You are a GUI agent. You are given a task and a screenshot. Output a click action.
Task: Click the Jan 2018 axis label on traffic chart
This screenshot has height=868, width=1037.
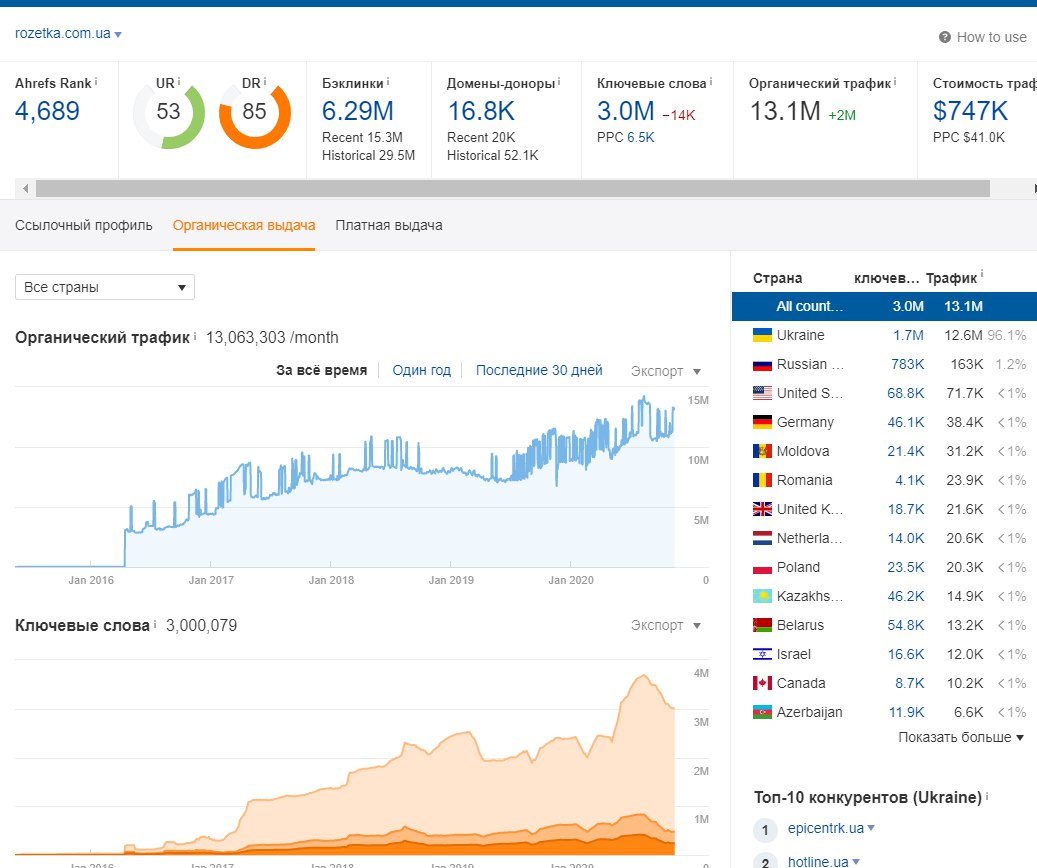331,580
